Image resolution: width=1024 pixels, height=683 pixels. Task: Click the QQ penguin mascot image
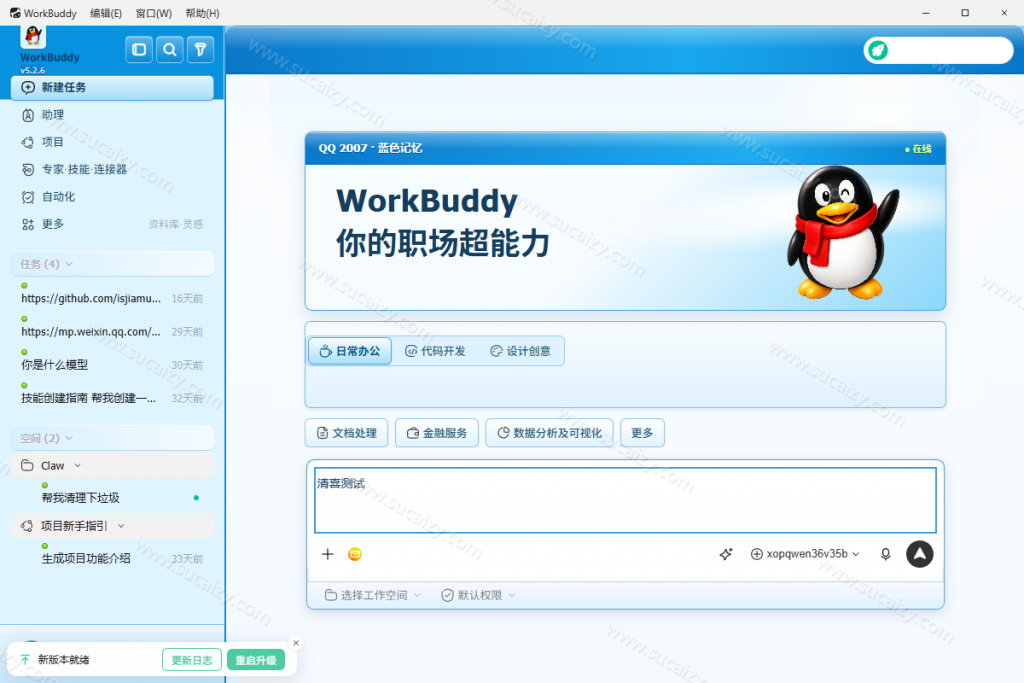click(x=842, y=233)
